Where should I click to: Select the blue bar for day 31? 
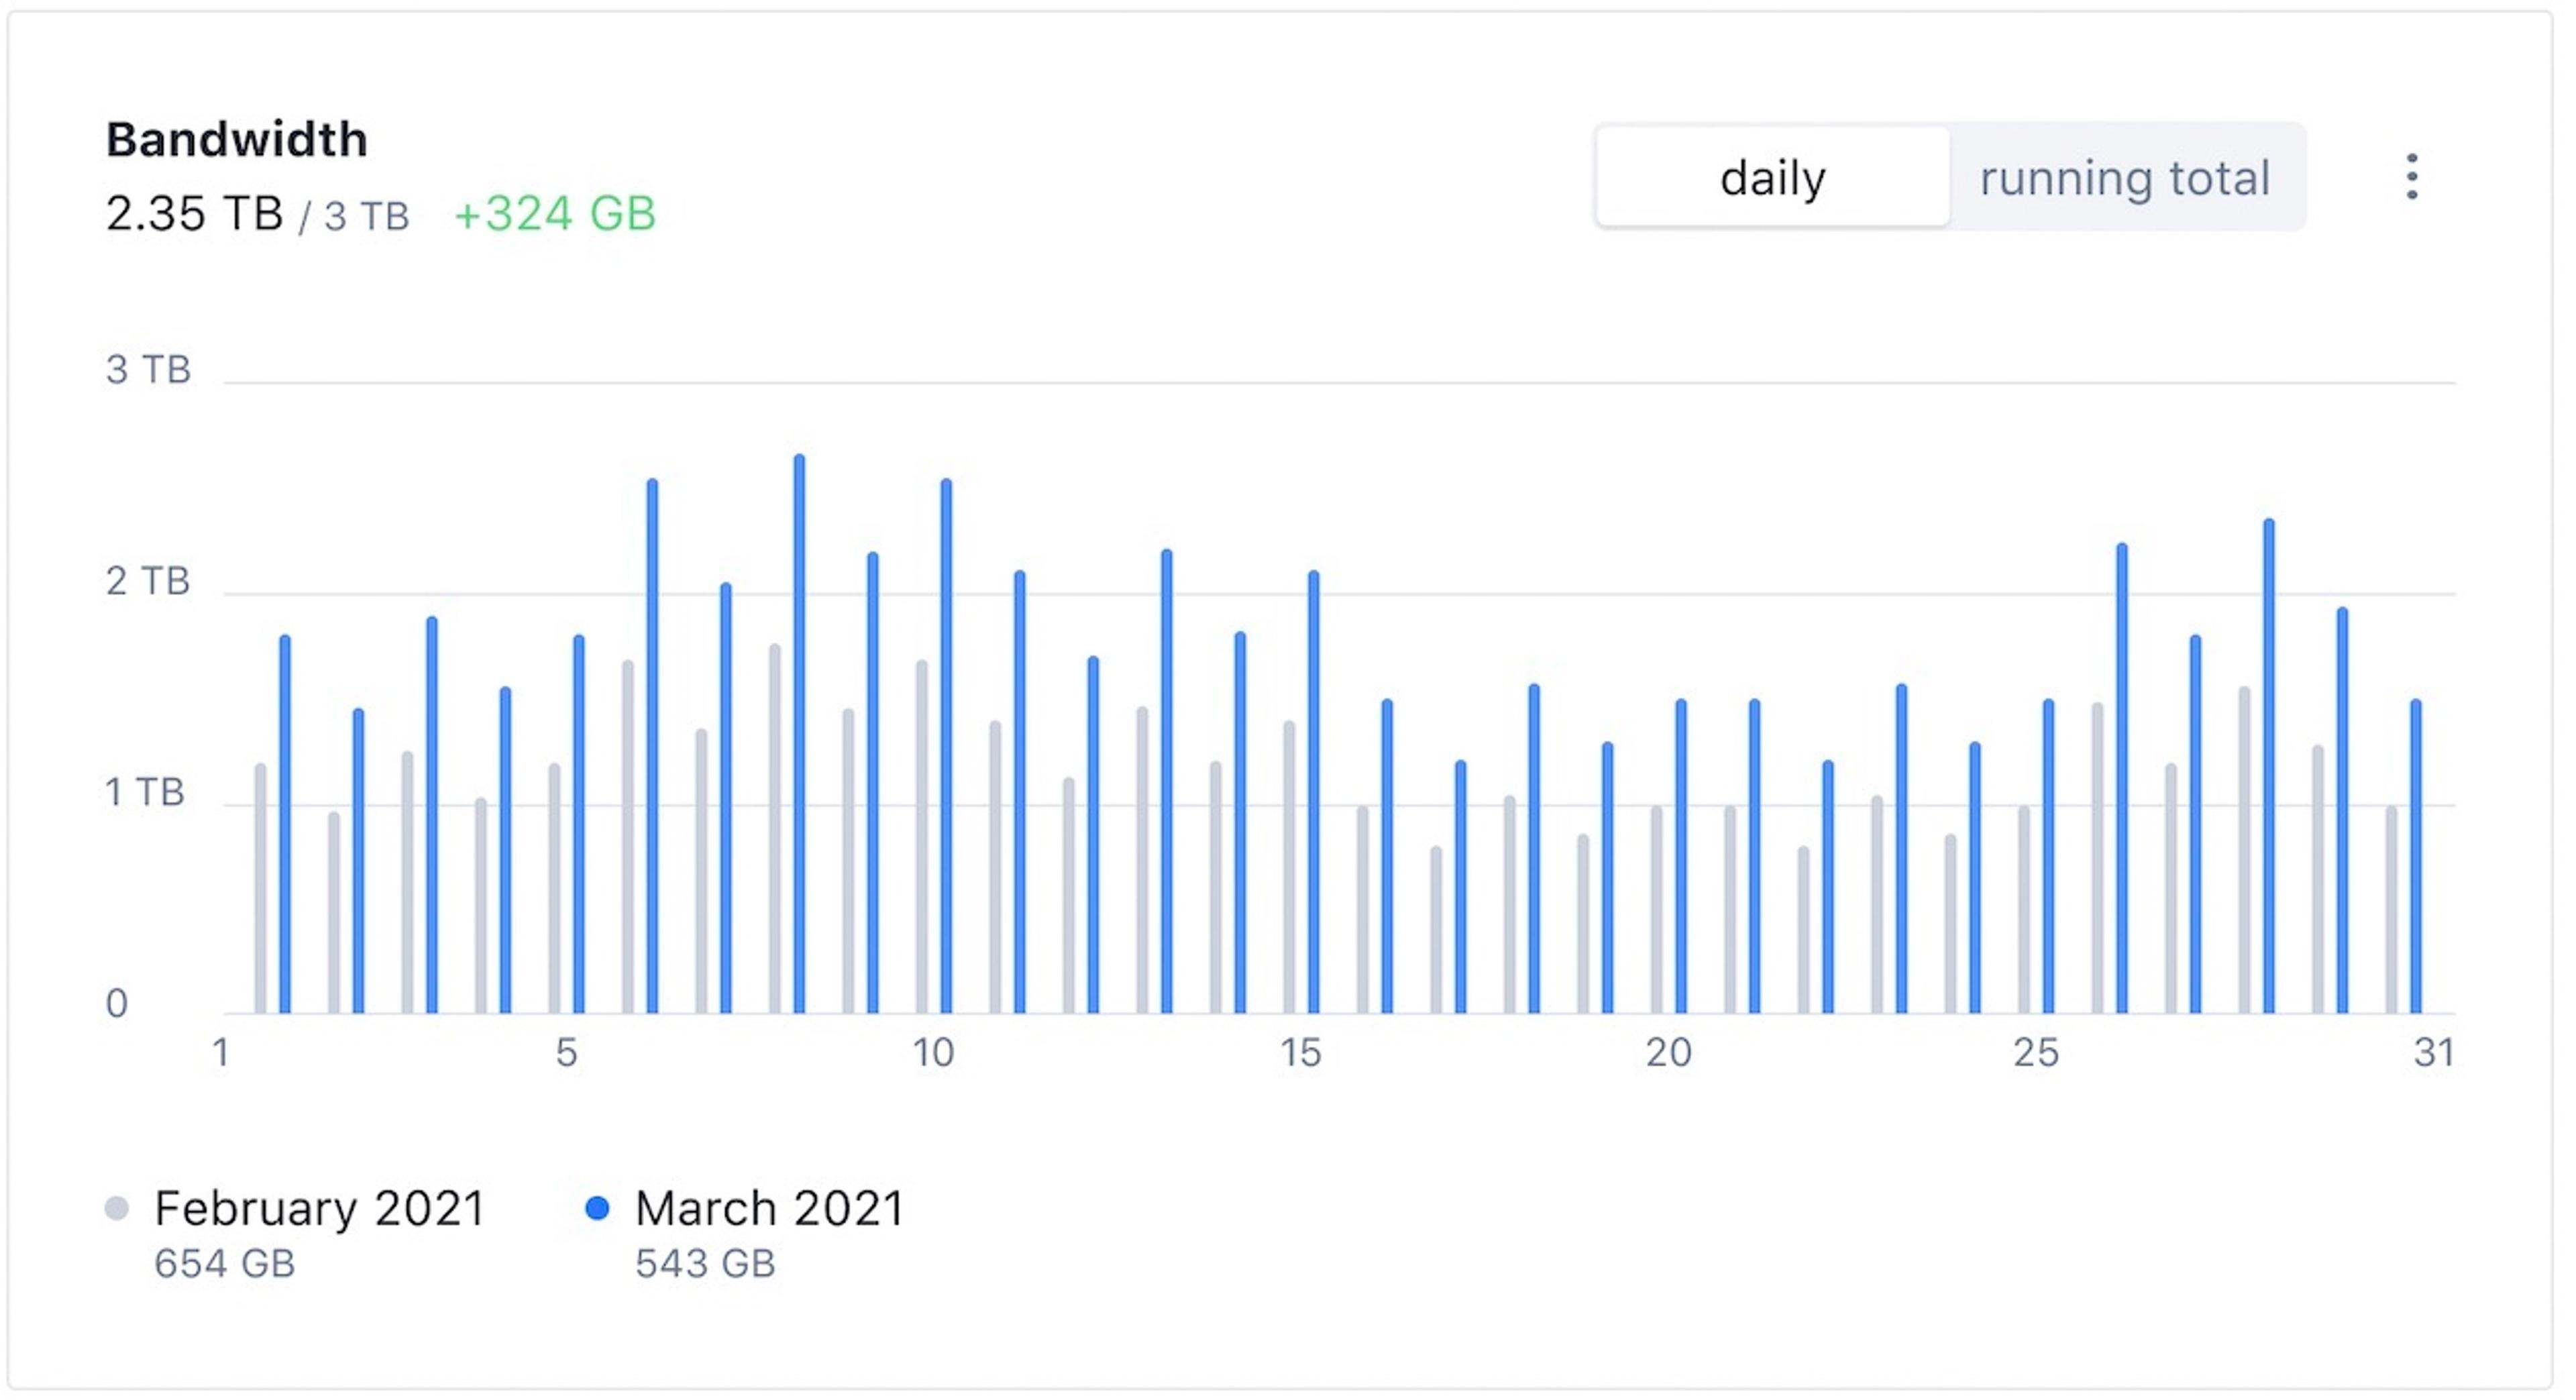point(2416,857)
